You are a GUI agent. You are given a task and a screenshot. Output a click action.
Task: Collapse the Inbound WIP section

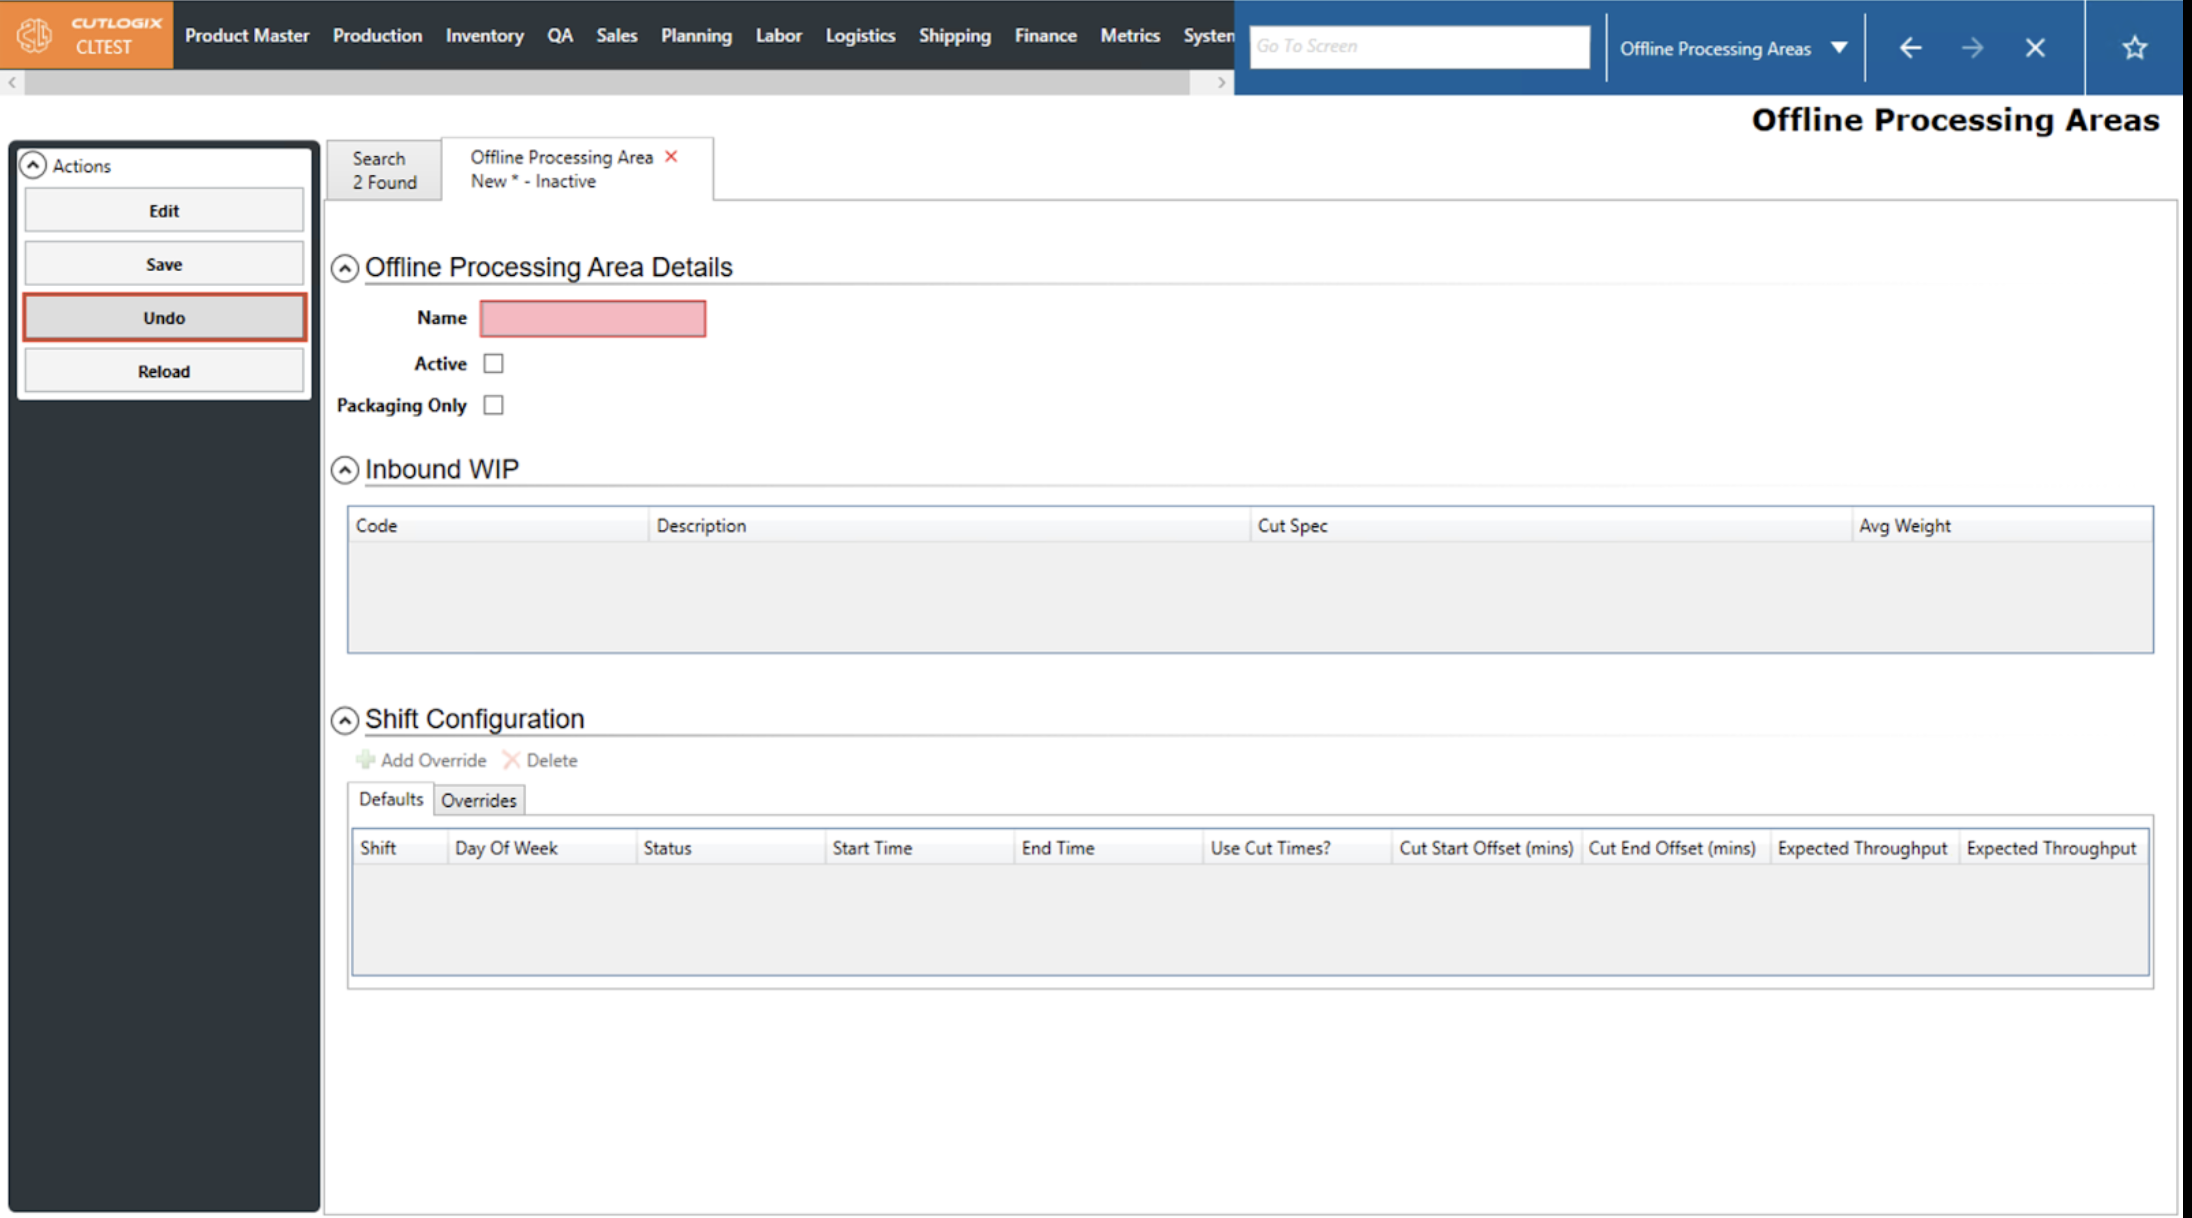point(345,470)
